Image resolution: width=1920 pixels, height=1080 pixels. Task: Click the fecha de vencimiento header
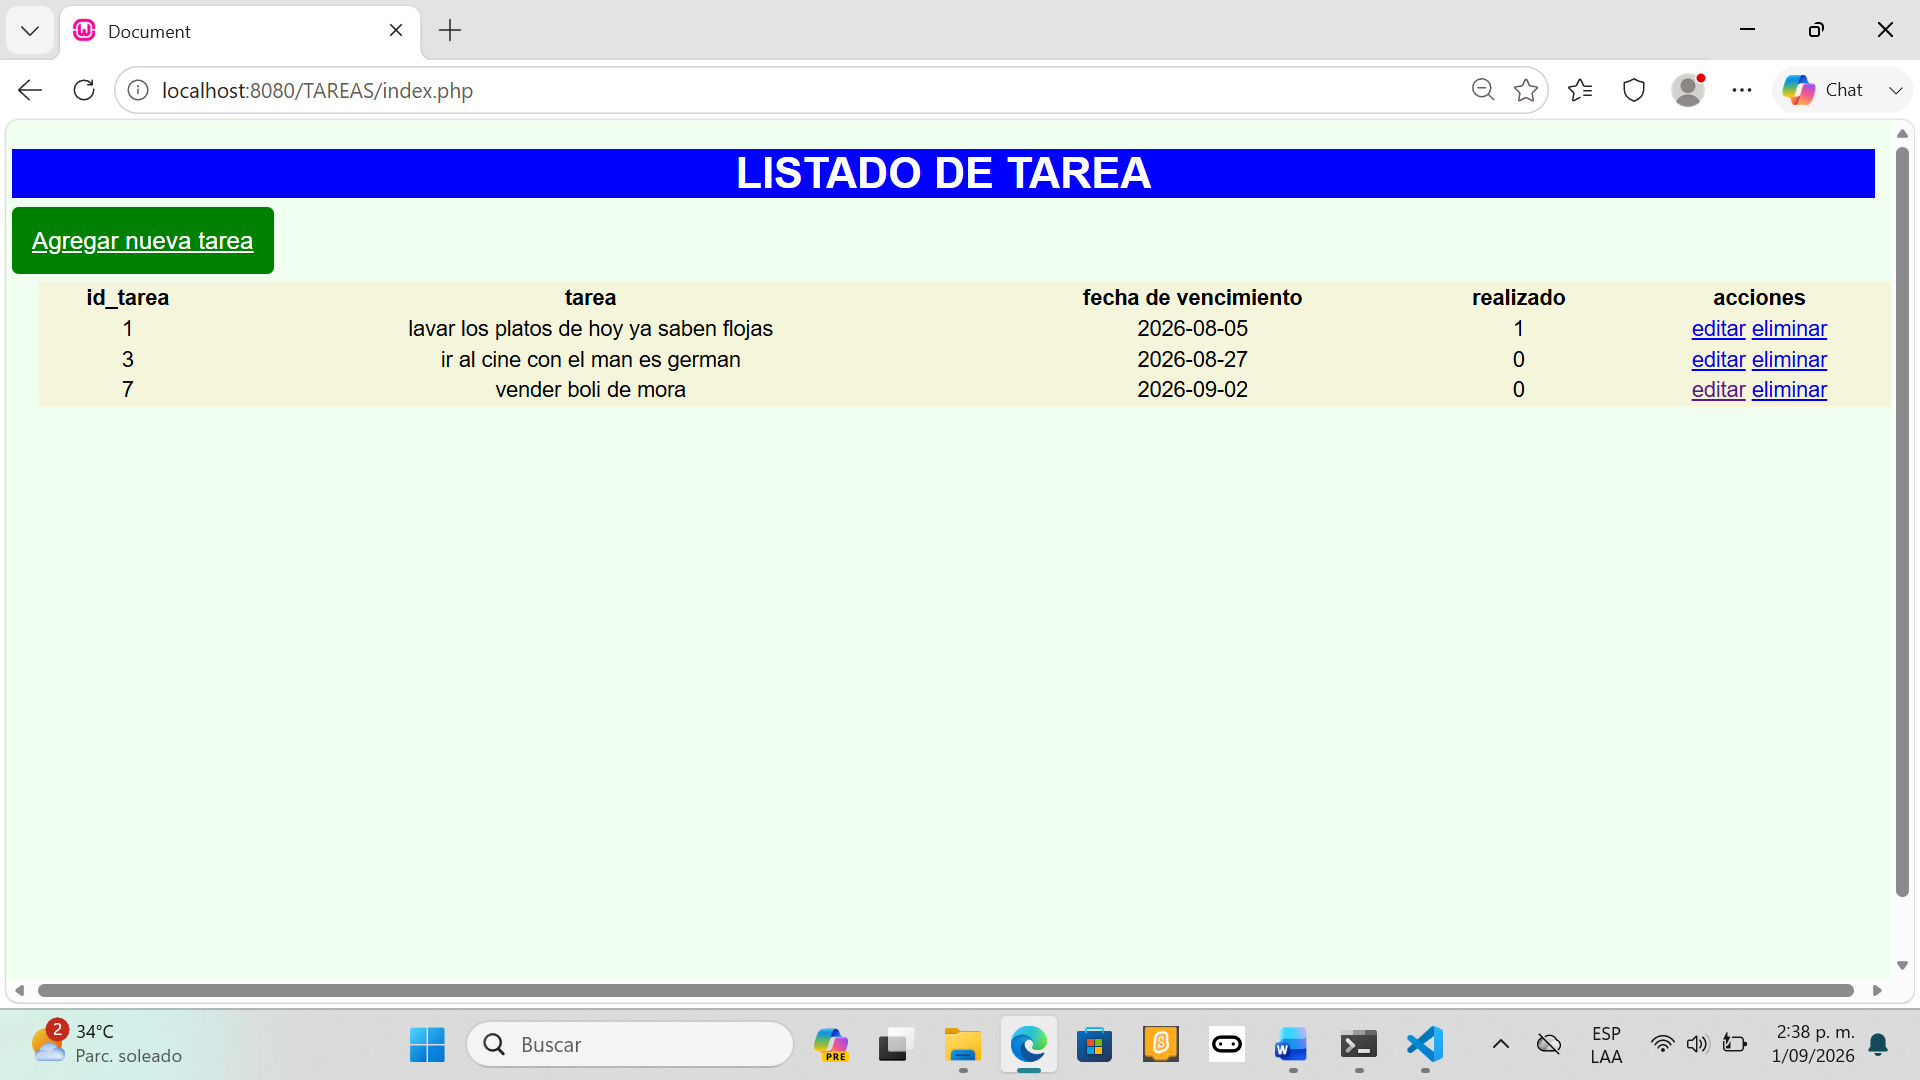pyautogui.click(x=1192, y=298)
